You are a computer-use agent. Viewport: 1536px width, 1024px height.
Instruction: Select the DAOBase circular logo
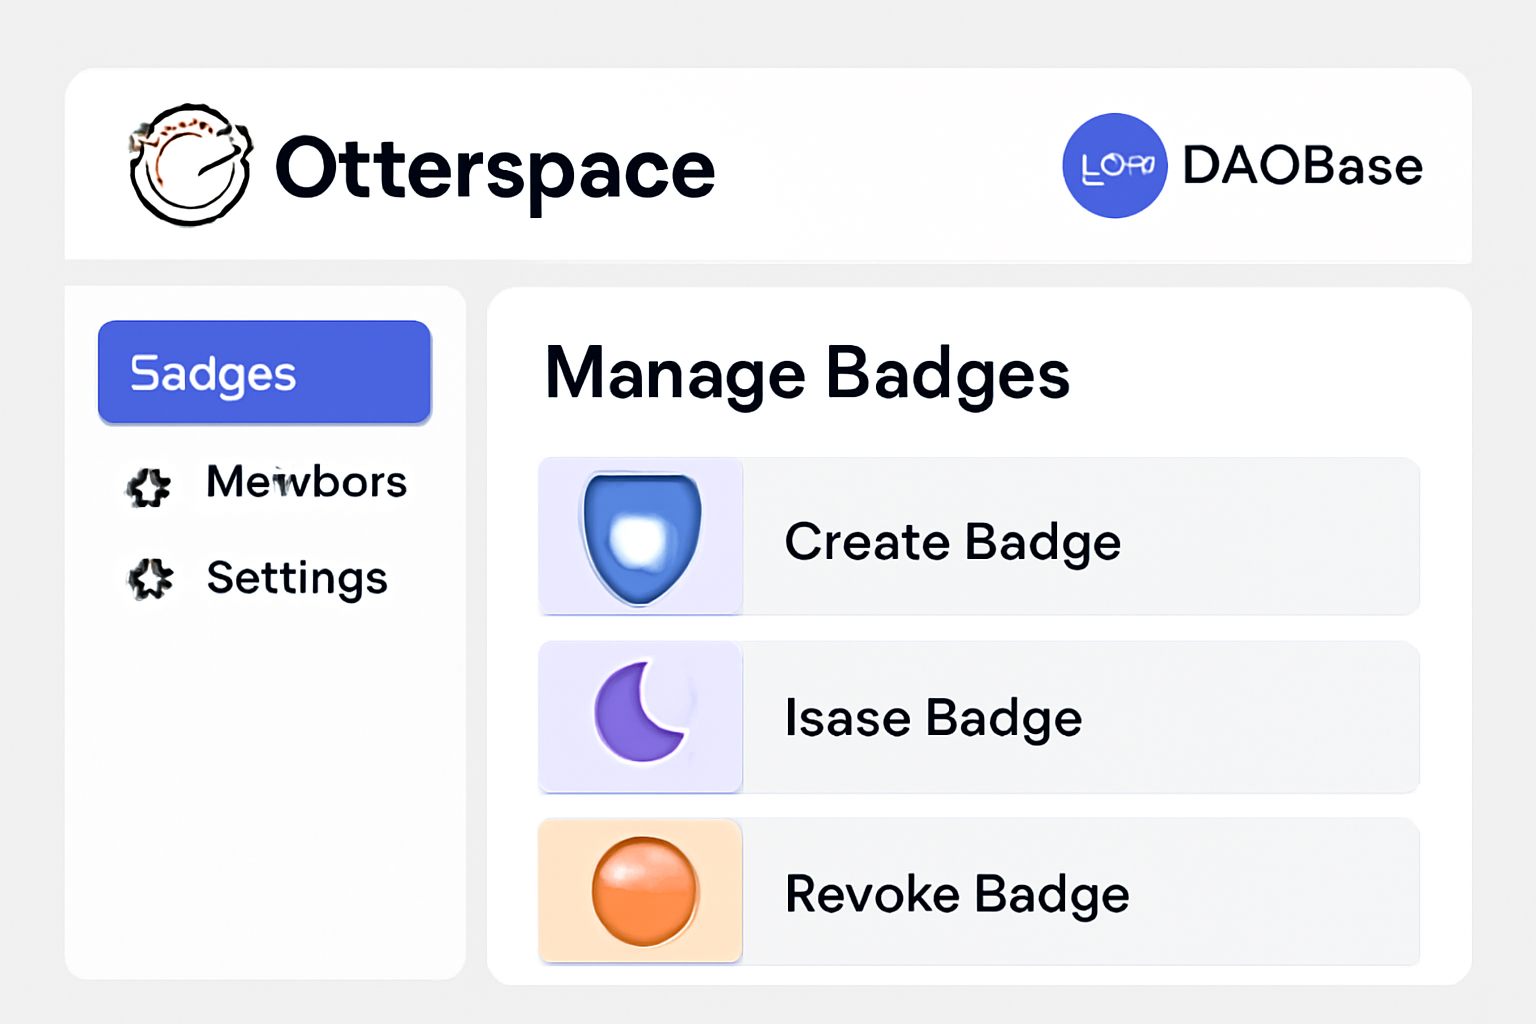(x=1114, y=166)
